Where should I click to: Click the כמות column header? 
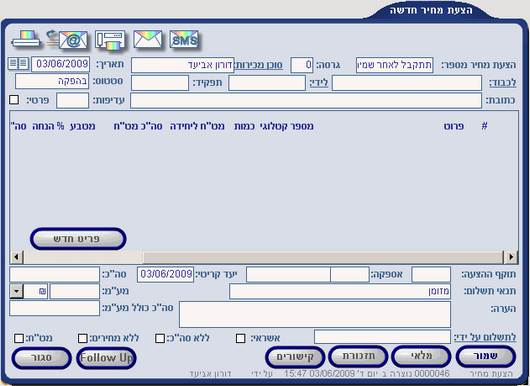point(244,126)
